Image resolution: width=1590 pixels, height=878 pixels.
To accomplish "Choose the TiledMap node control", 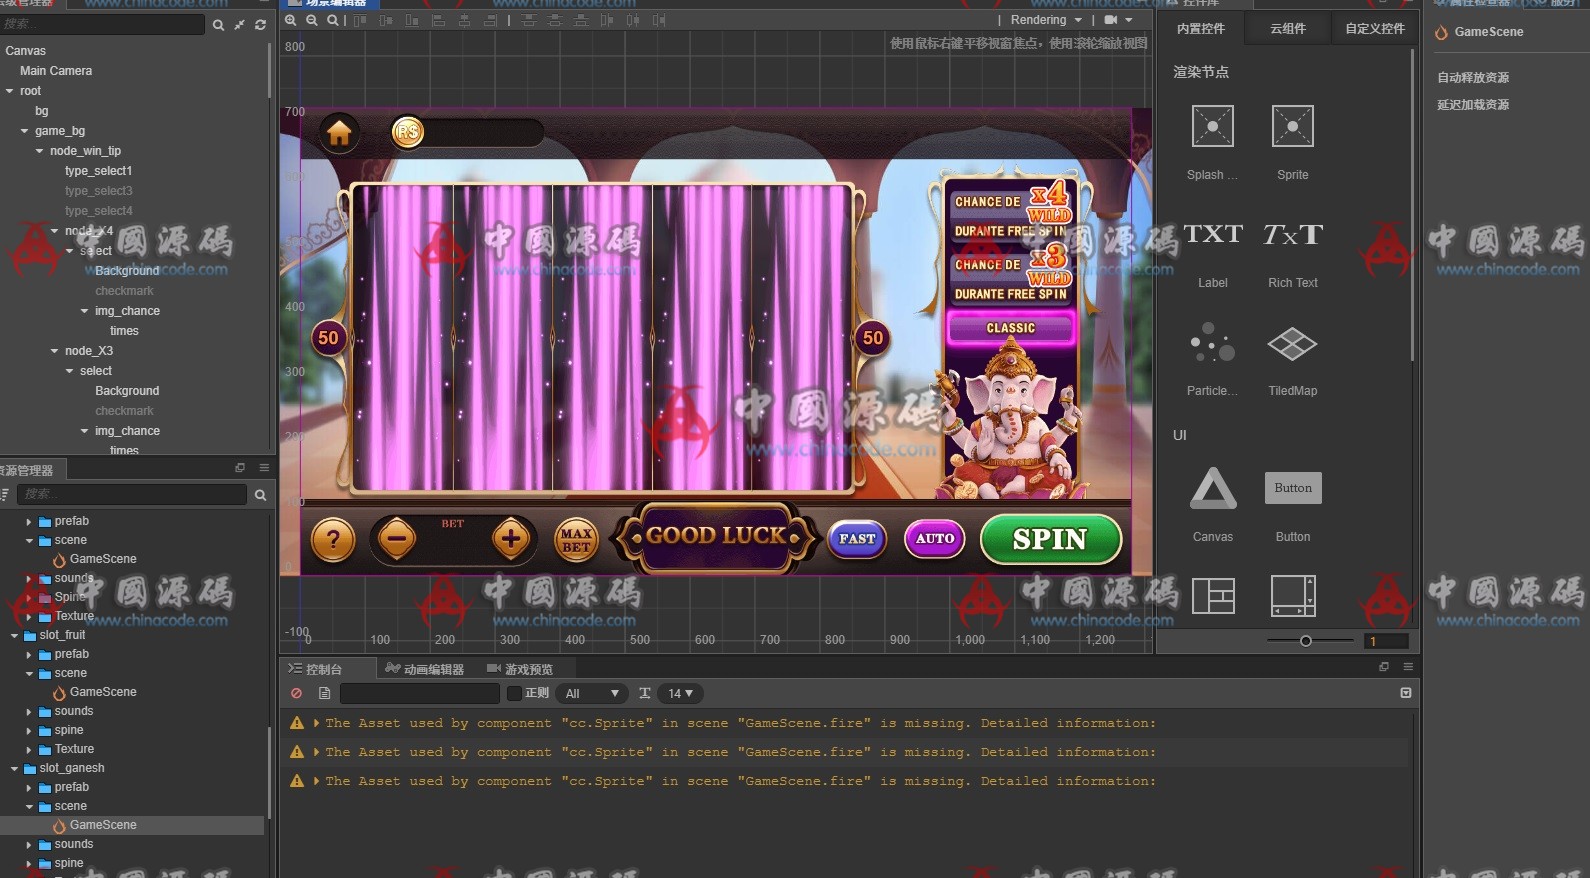I will coord(1292,343).
